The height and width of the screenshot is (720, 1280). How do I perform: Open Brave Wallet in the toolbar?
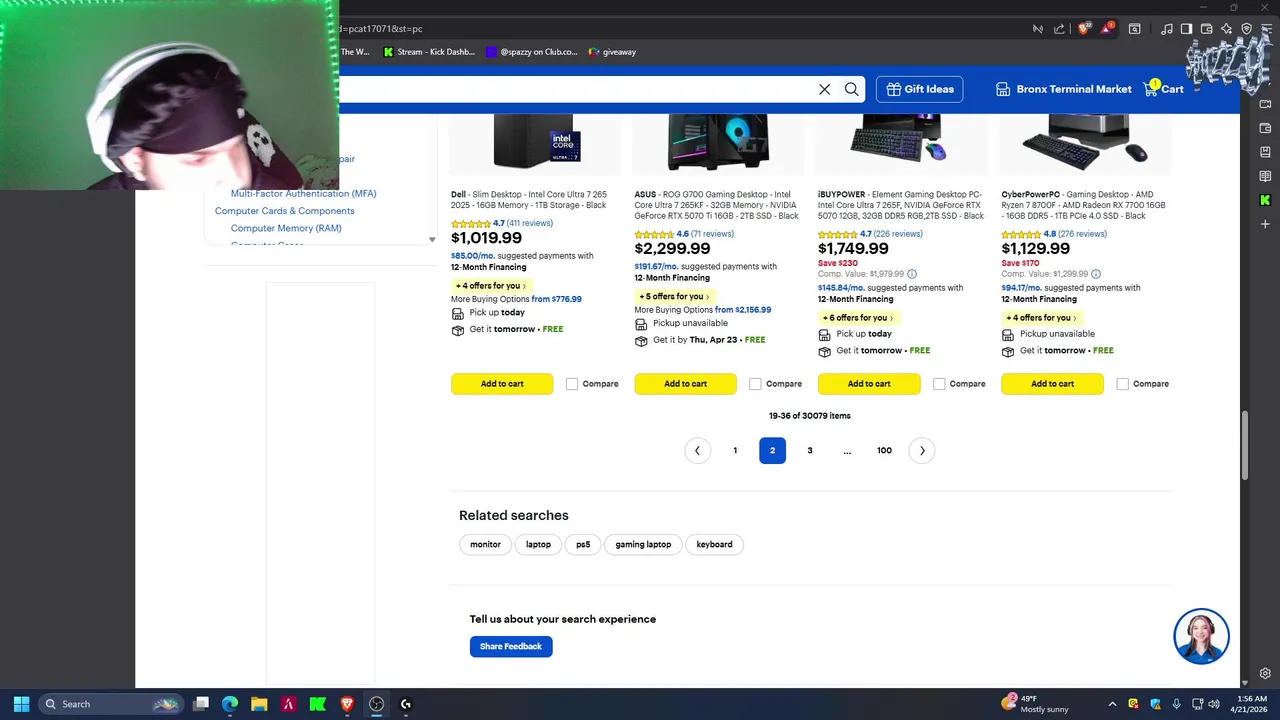click(1206, 29)
